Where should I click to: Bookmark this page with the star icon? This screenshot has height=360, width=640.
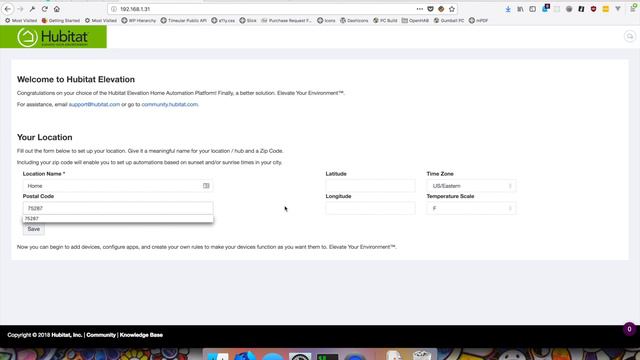click(x=452, y=9)
